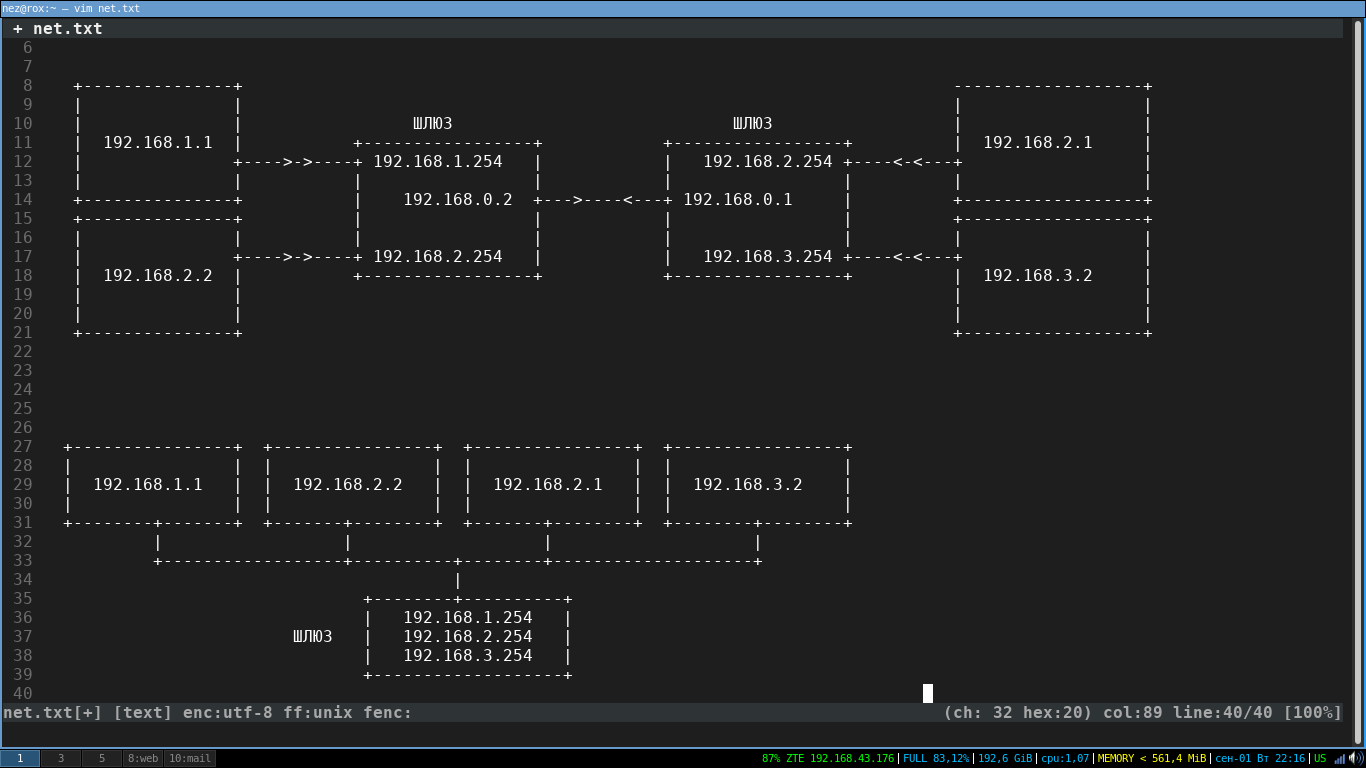Screen dimensions: 1366x768
Task: Place cursor on 192.168.1.254 on line 12
Action: point(438,161)
